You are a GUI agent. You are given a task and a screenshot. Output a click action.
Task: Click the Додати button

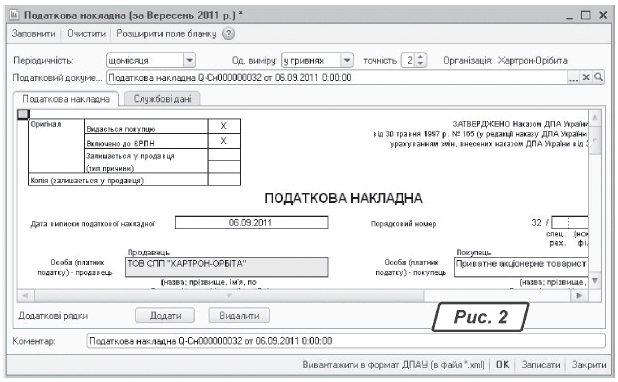point(165,316)
